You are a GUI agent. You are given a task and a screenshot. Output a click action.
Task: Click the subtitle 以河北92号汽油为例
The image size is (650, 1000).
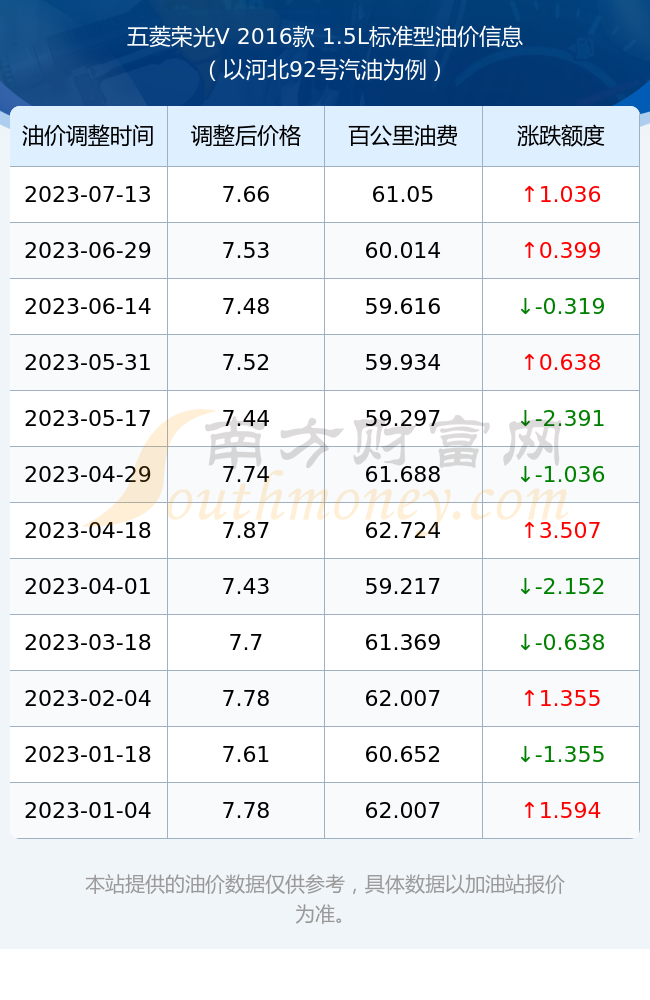point(325,70)
